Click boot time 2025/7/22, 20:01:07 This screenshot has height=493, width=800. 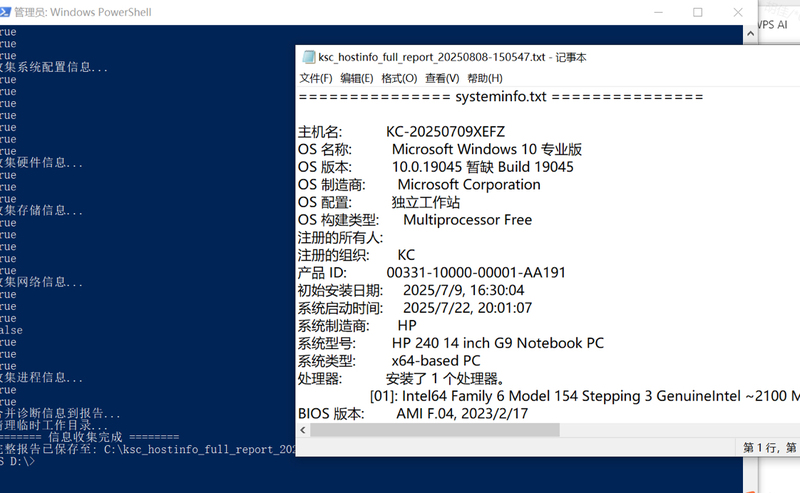tap(467, 308)
